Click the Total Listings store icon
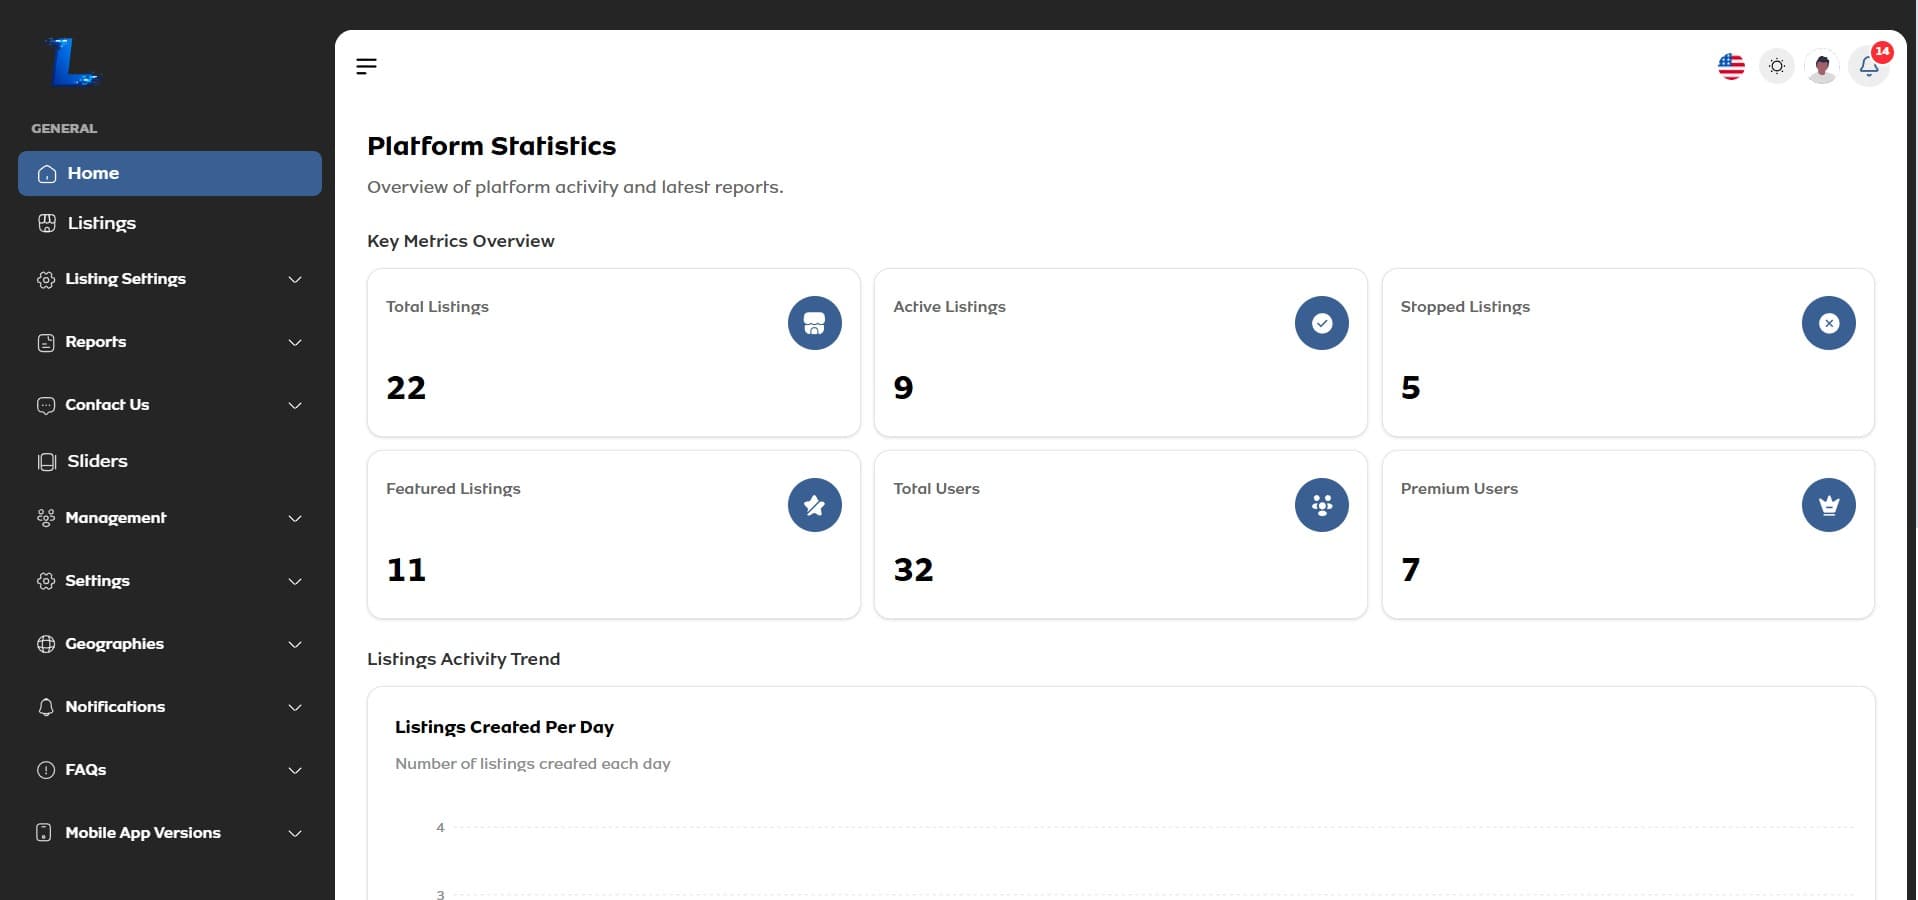 [x=815, y=323]
